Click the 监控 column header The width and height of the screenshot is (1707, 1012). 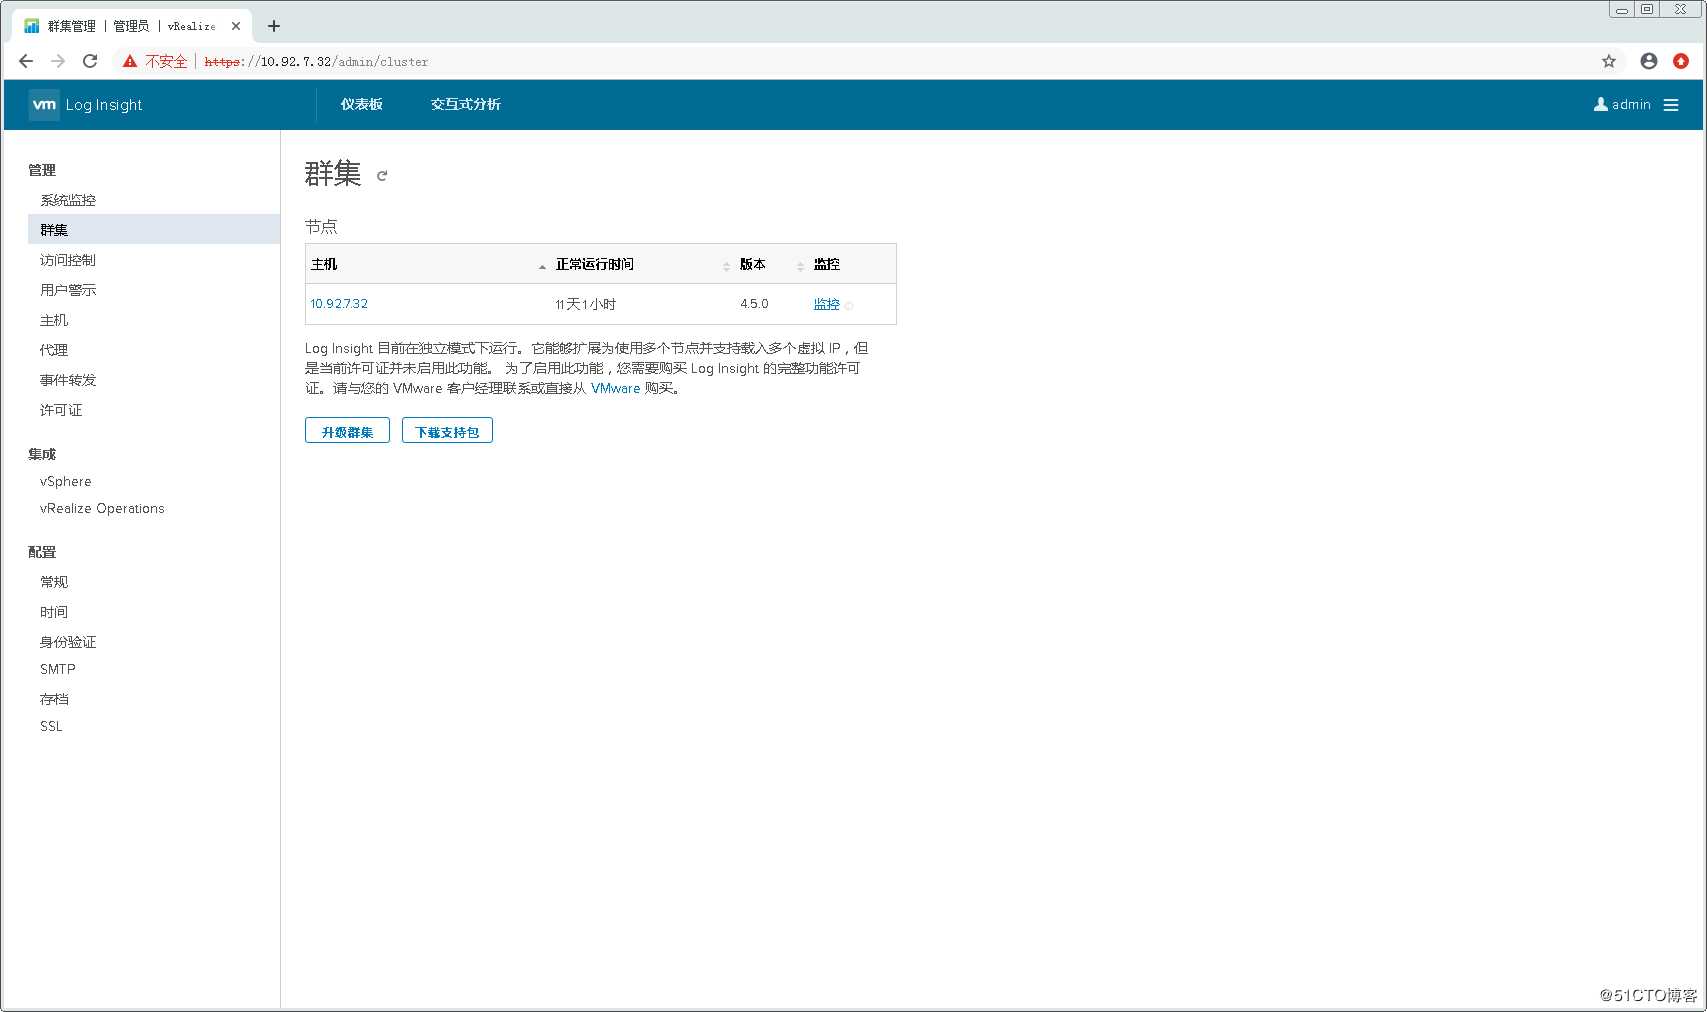826,264
